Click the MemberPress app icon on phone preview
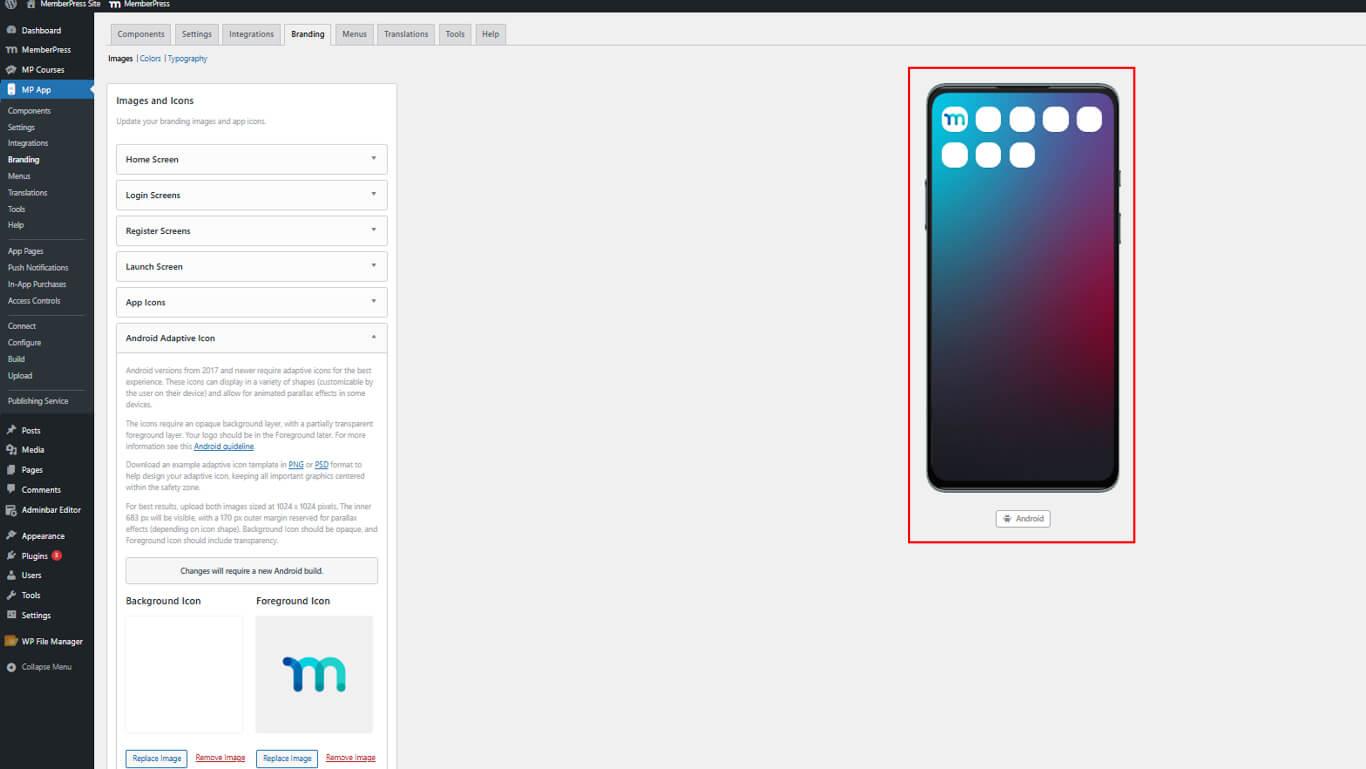Screen dimensions: 1366x769 click(954, 120)
